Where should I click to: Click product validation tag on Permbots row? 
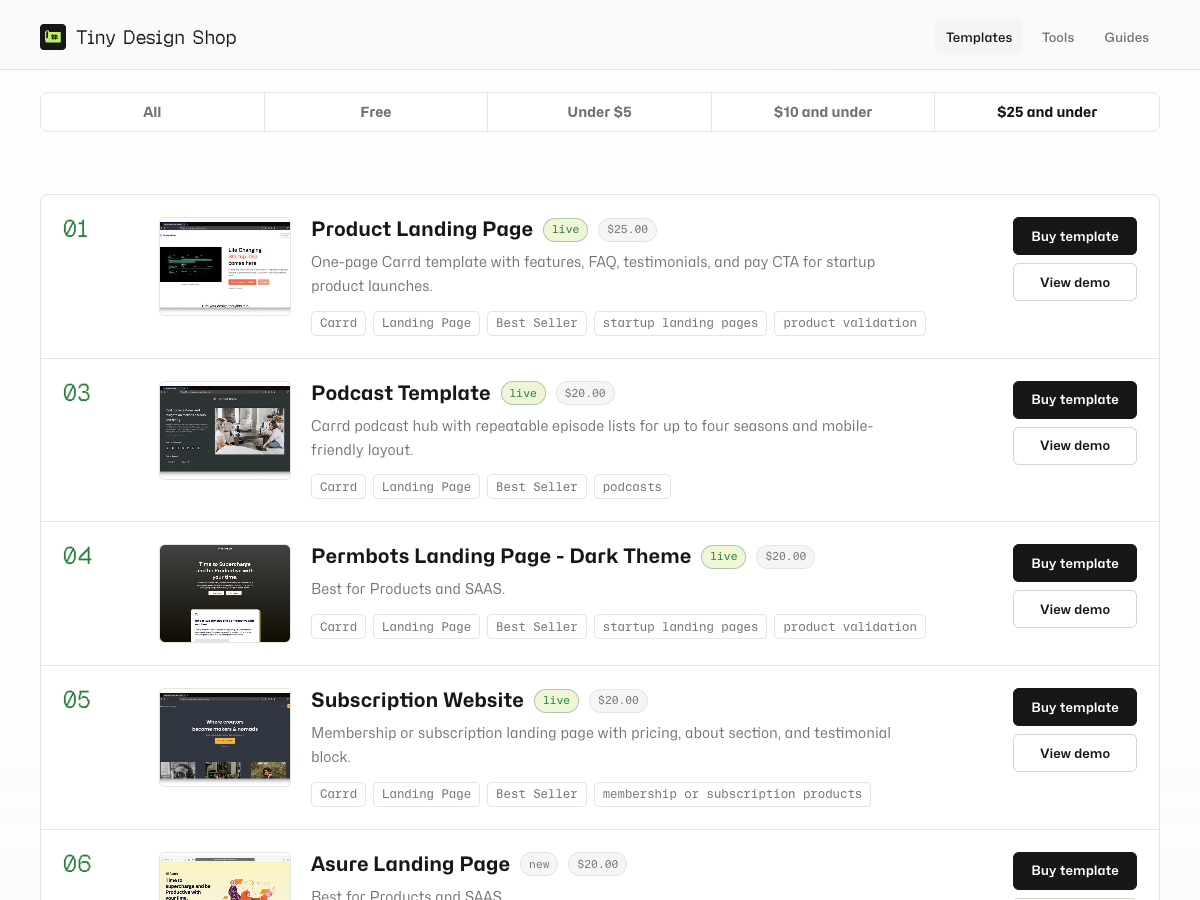pos(850,627)
